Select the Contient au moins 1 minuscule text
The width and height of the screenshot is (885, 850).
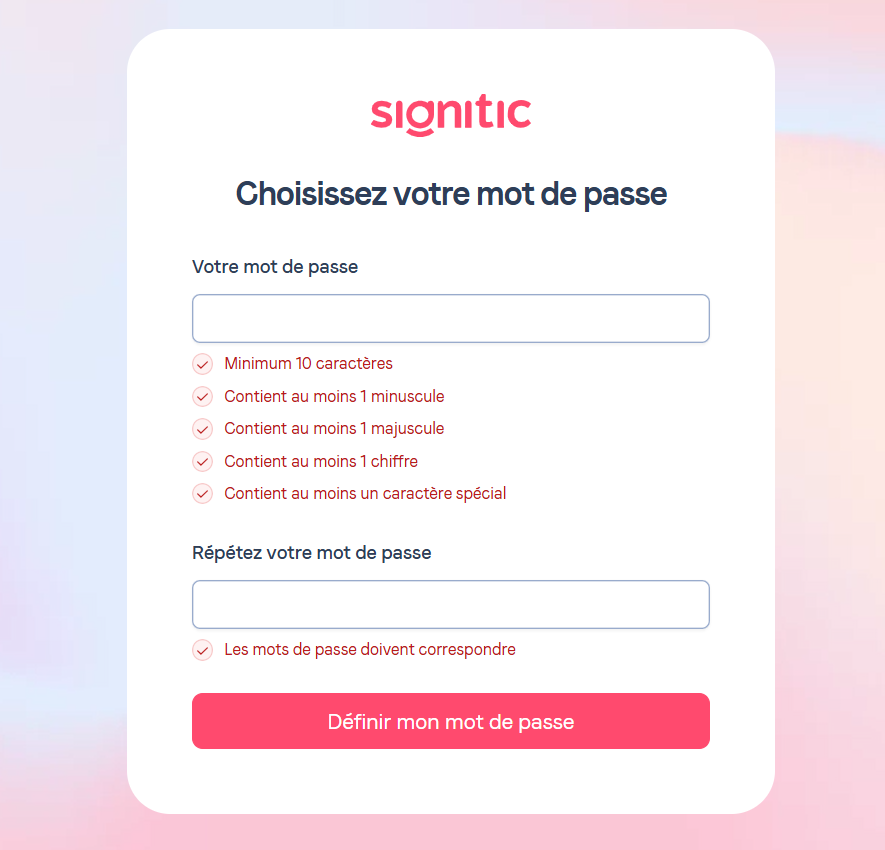click(x=334, y=396)
